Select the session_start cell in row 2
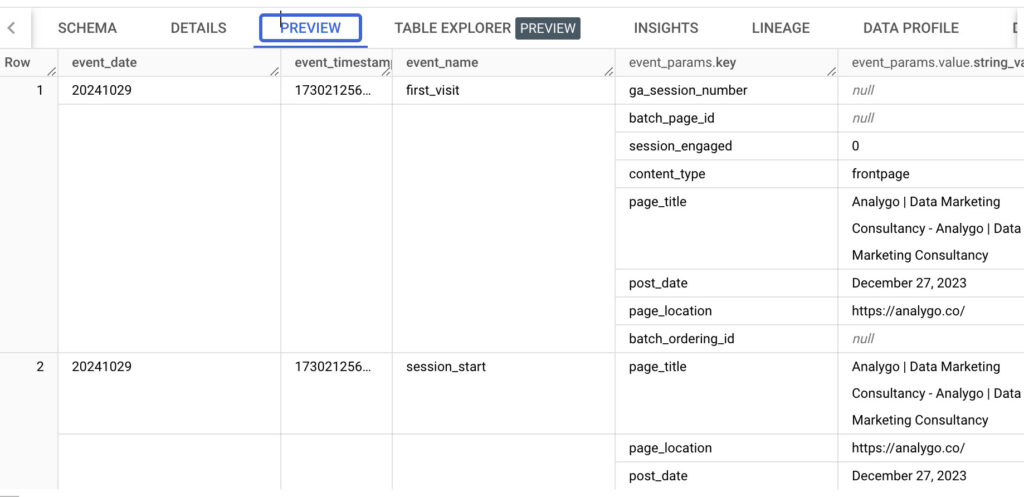This screenshot has width=1024, height=497. coord(446,366)
